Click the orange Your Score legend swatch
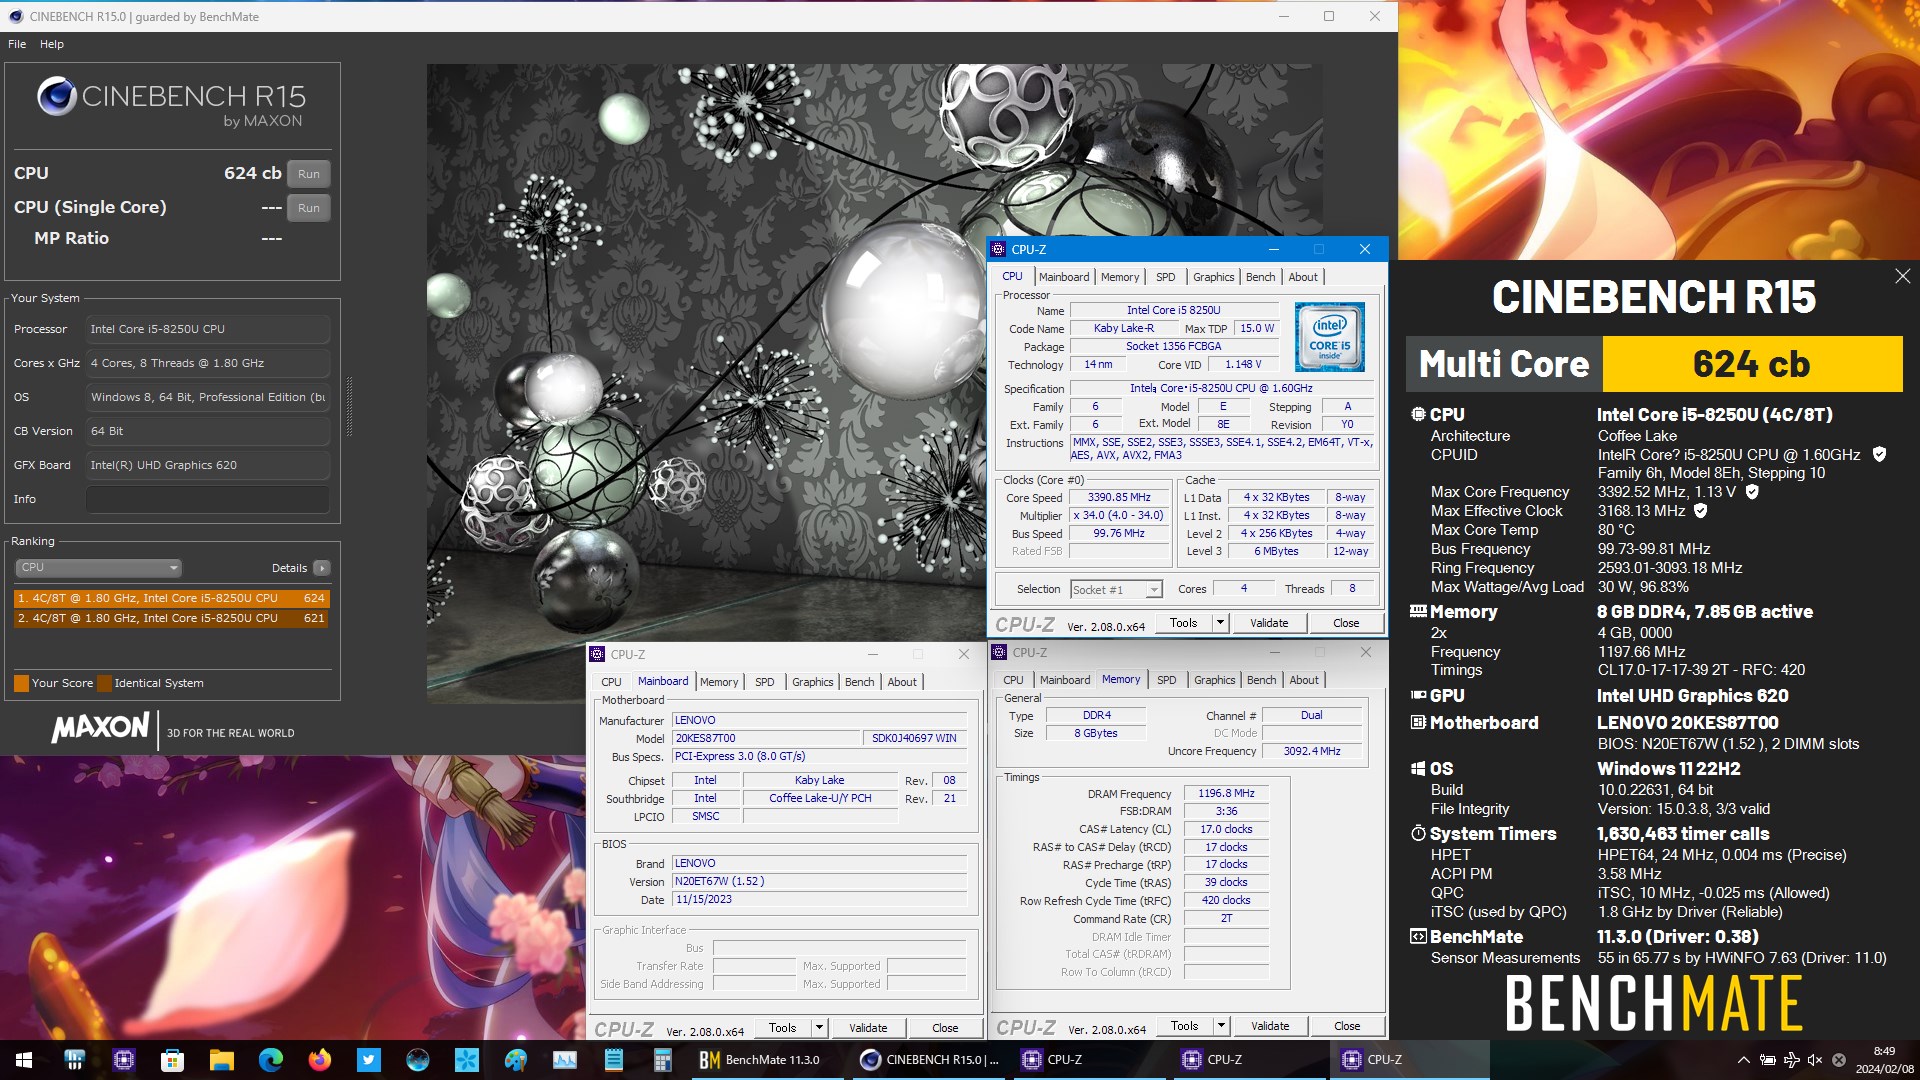The width and height of the screenshot is (1920, 1080). pyautogui.click(x=21, y=683)
